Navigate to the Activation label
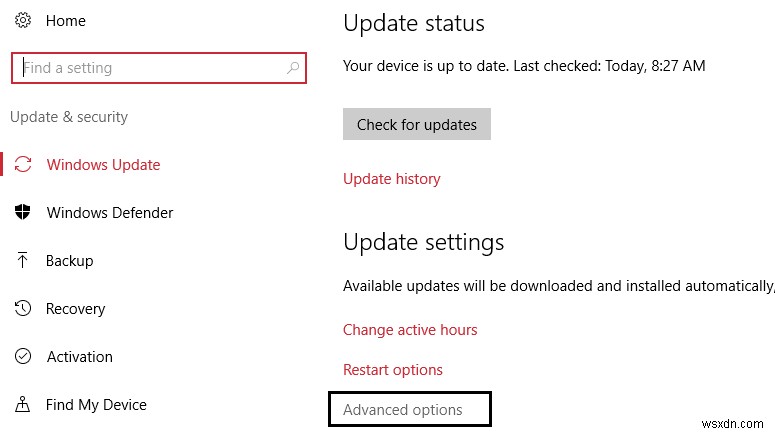This screenshot has width=775, height=434. point(80,357)
